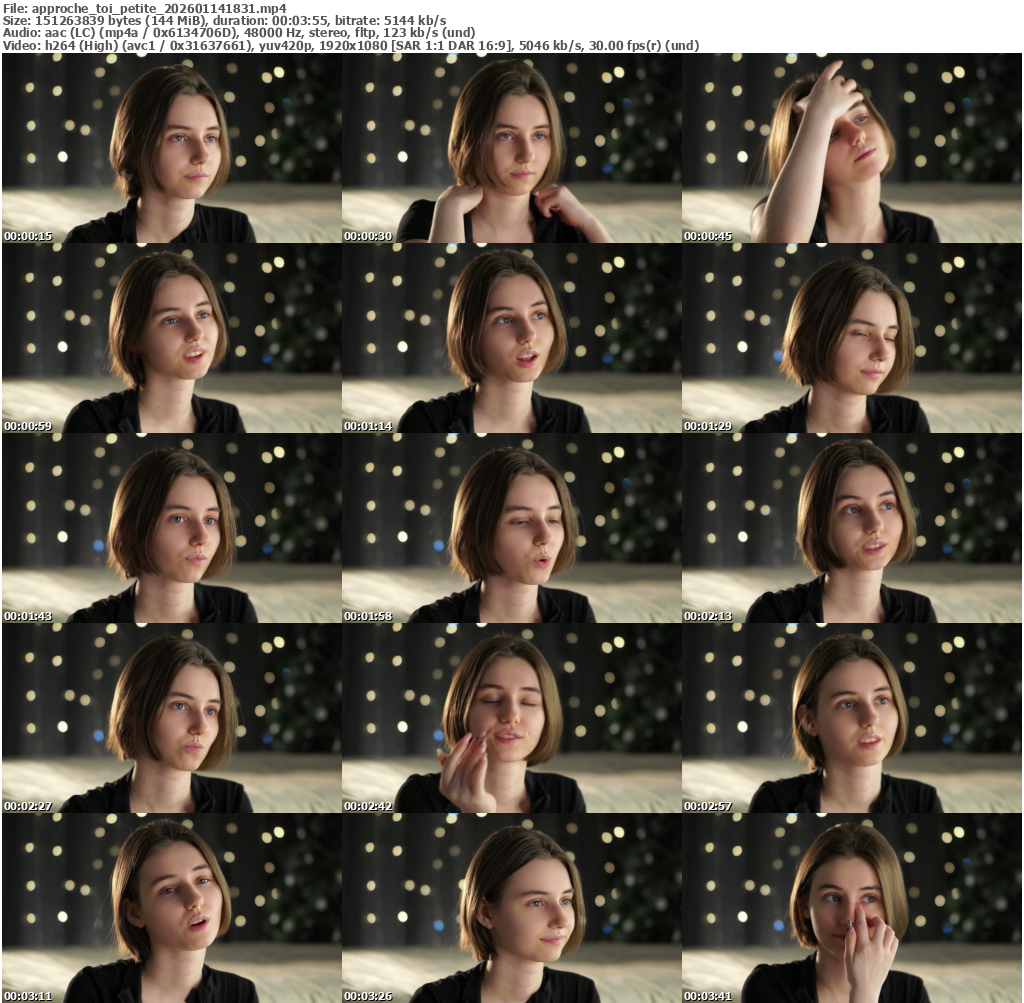Click the 00:00:45 frame with hand on forehead
Image resolution: width=1024 pixels, height=1003 pixels.
[851, 148]
